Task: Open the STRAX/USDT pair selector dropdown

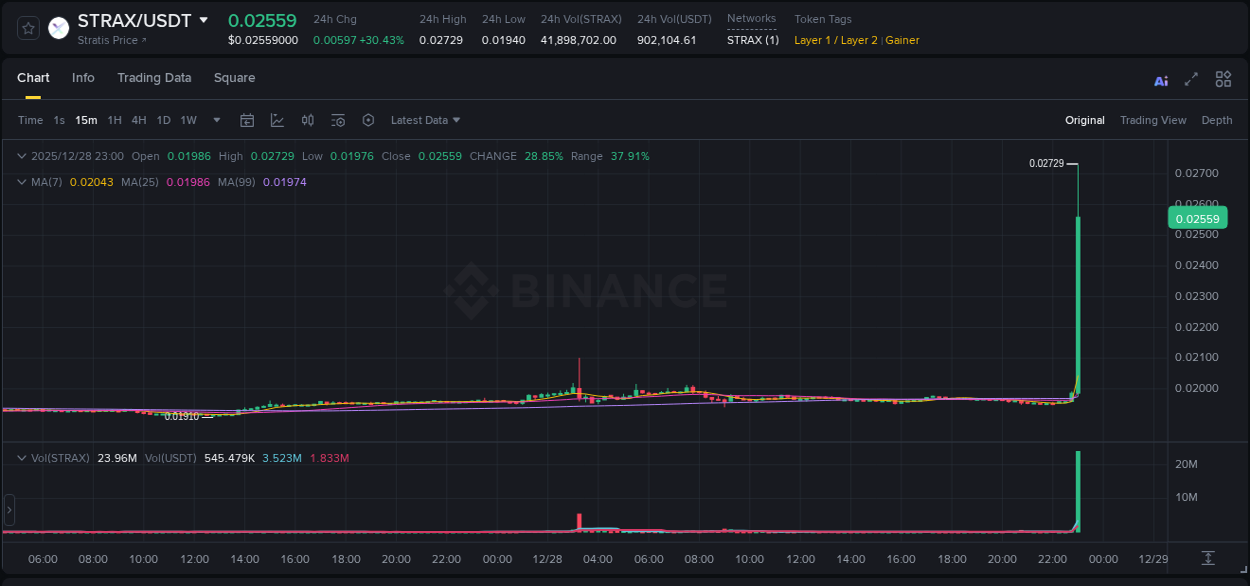Action: click(x=145, y=19)
